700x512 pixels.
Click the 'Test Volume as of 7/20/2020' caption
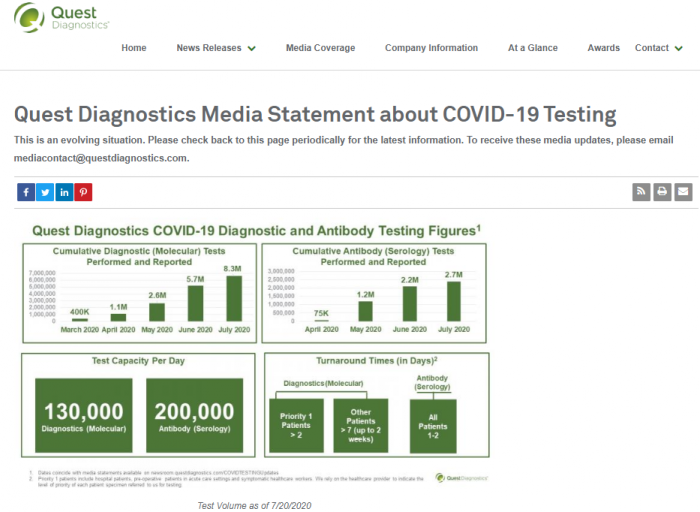tap(254, 505)
